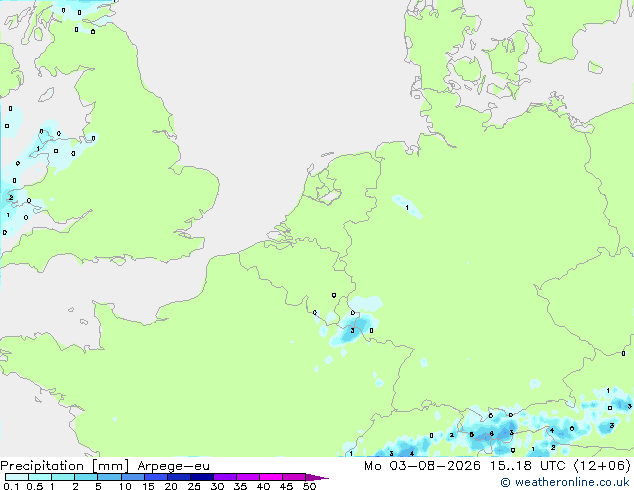Click the Precipitation [mm] title text
The image size is (634, 490).
[x=65, y=466]
